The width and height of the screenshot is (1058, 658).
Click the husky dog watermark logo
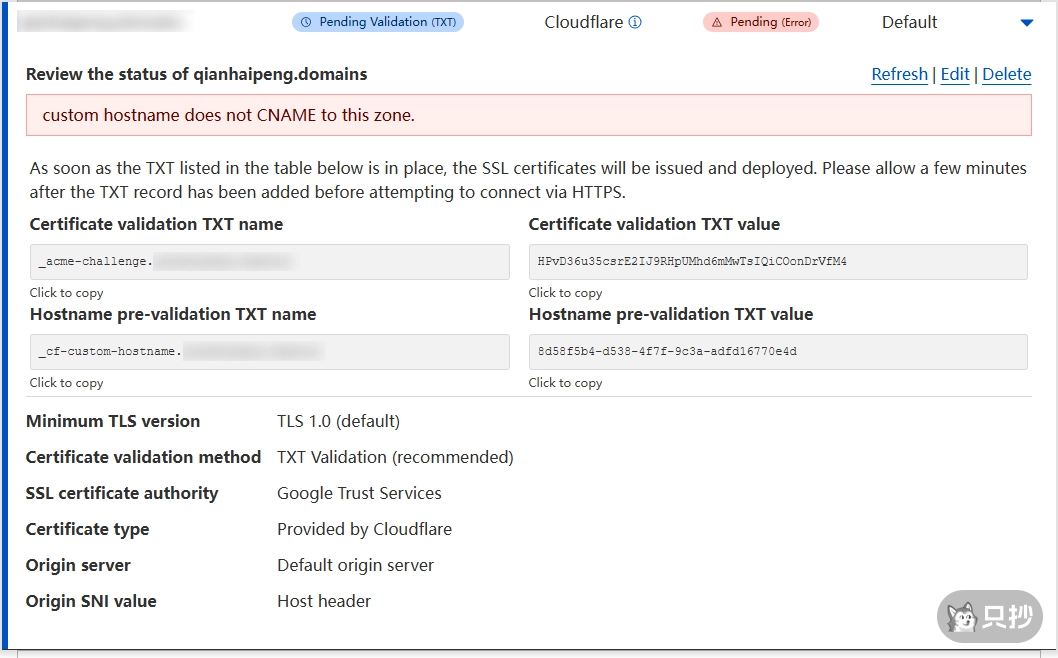pos(963,618)
